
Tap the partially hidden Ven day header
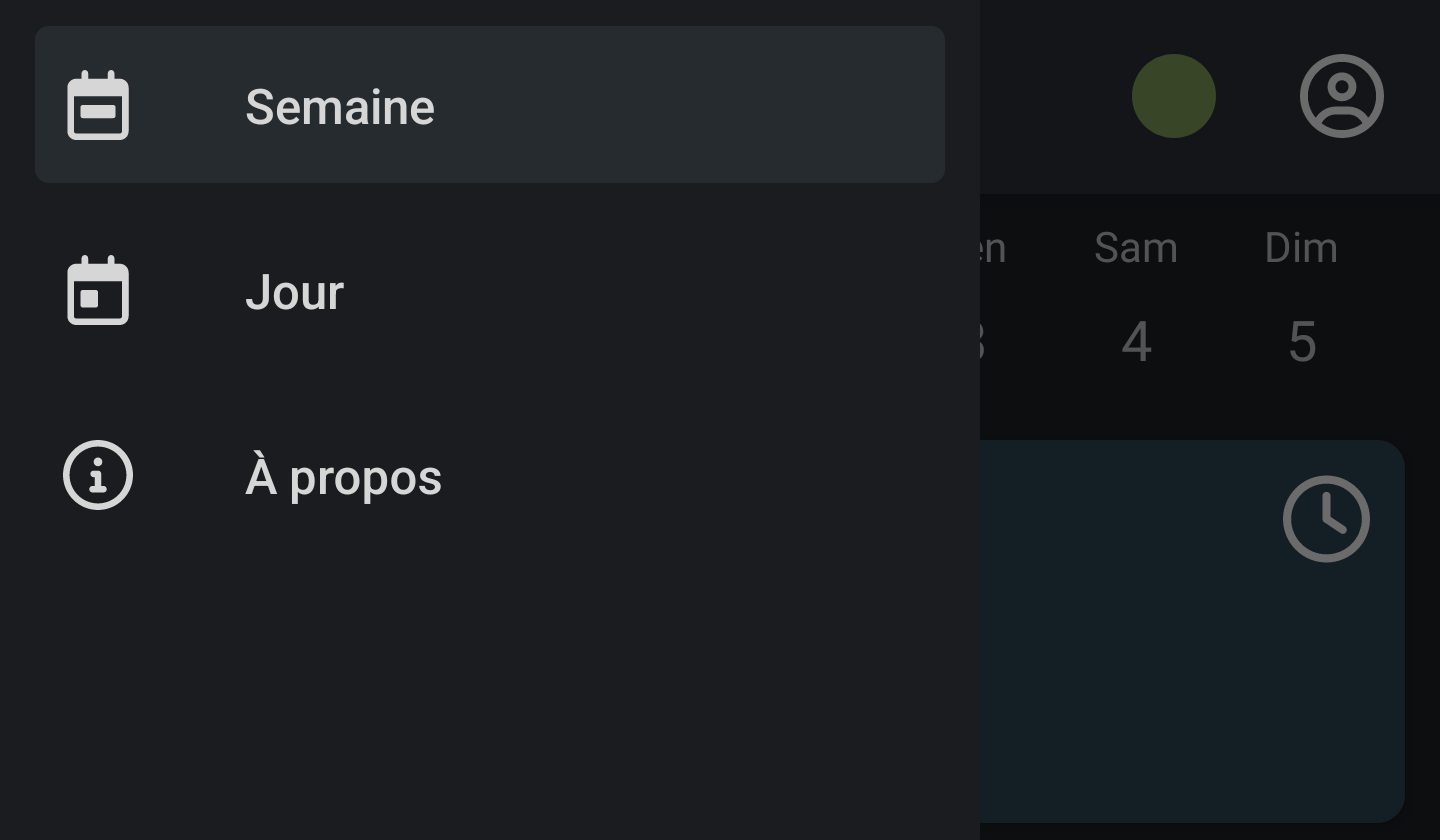click(992, 248)
